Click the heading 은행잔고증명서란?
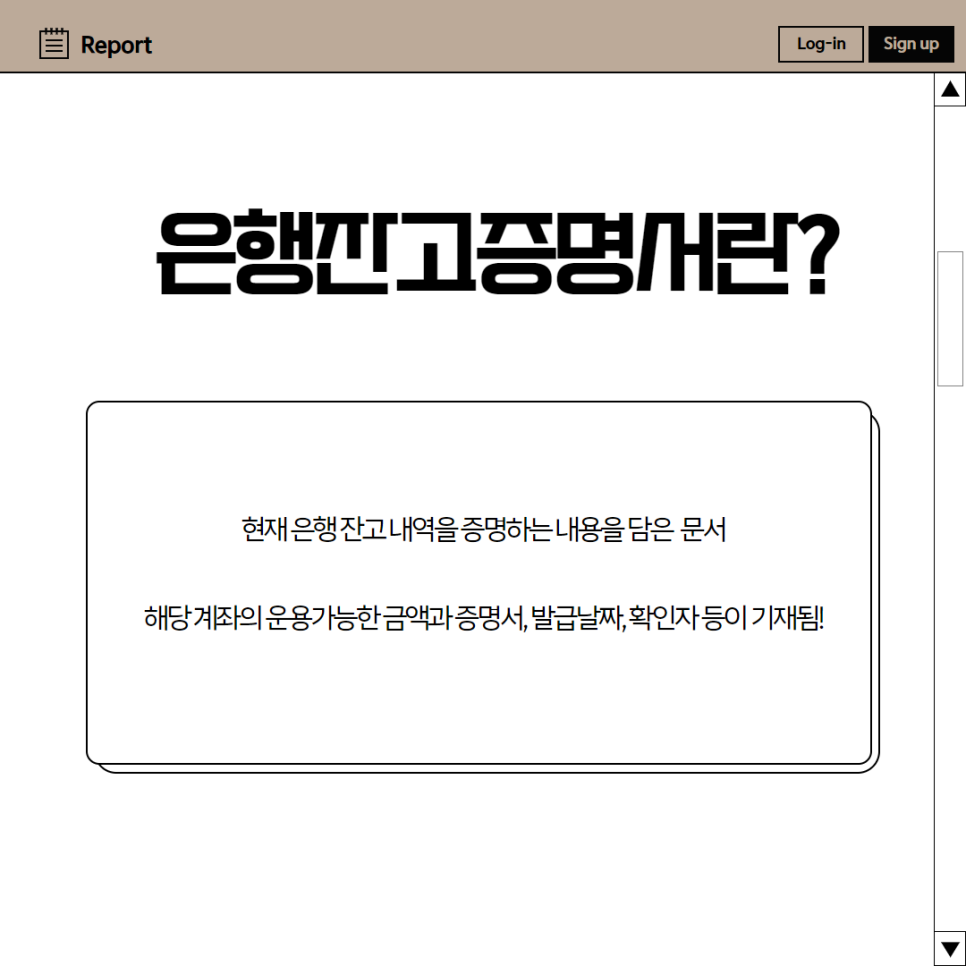The height and width of the screenshot is (966, 966). [x=498, y=253]
